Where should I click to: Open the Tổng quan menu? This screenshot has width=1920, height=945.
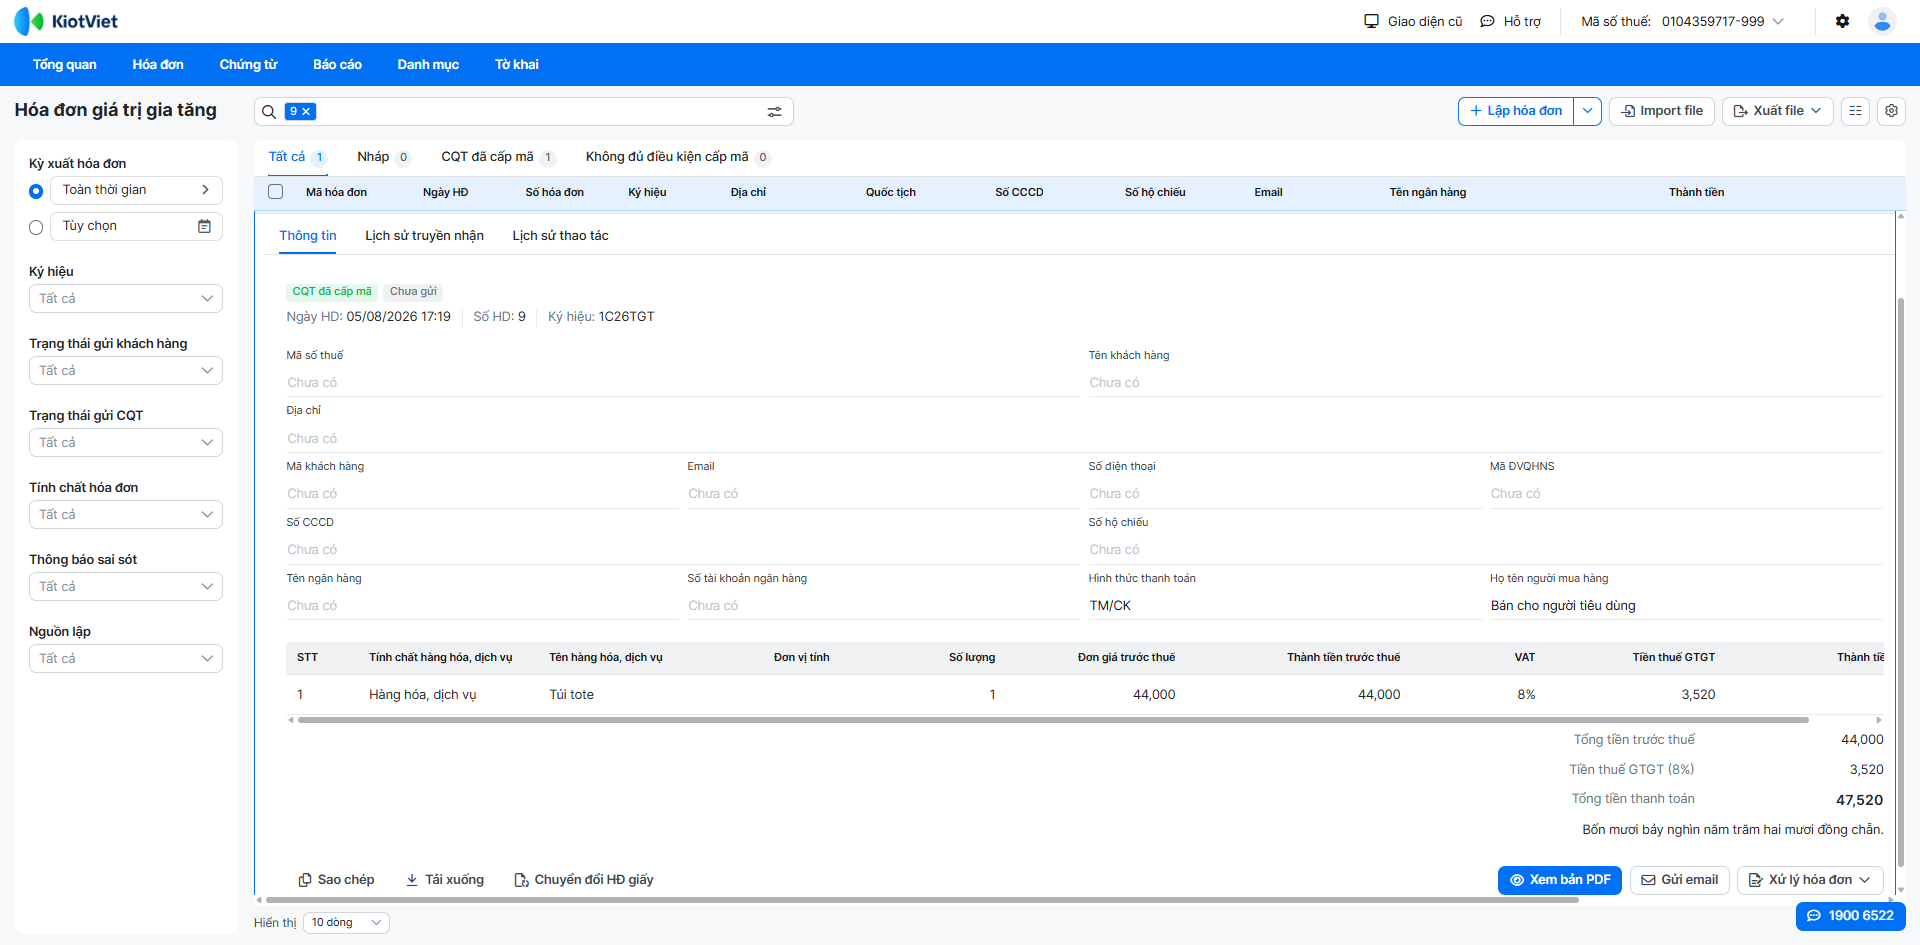point(65,65)
